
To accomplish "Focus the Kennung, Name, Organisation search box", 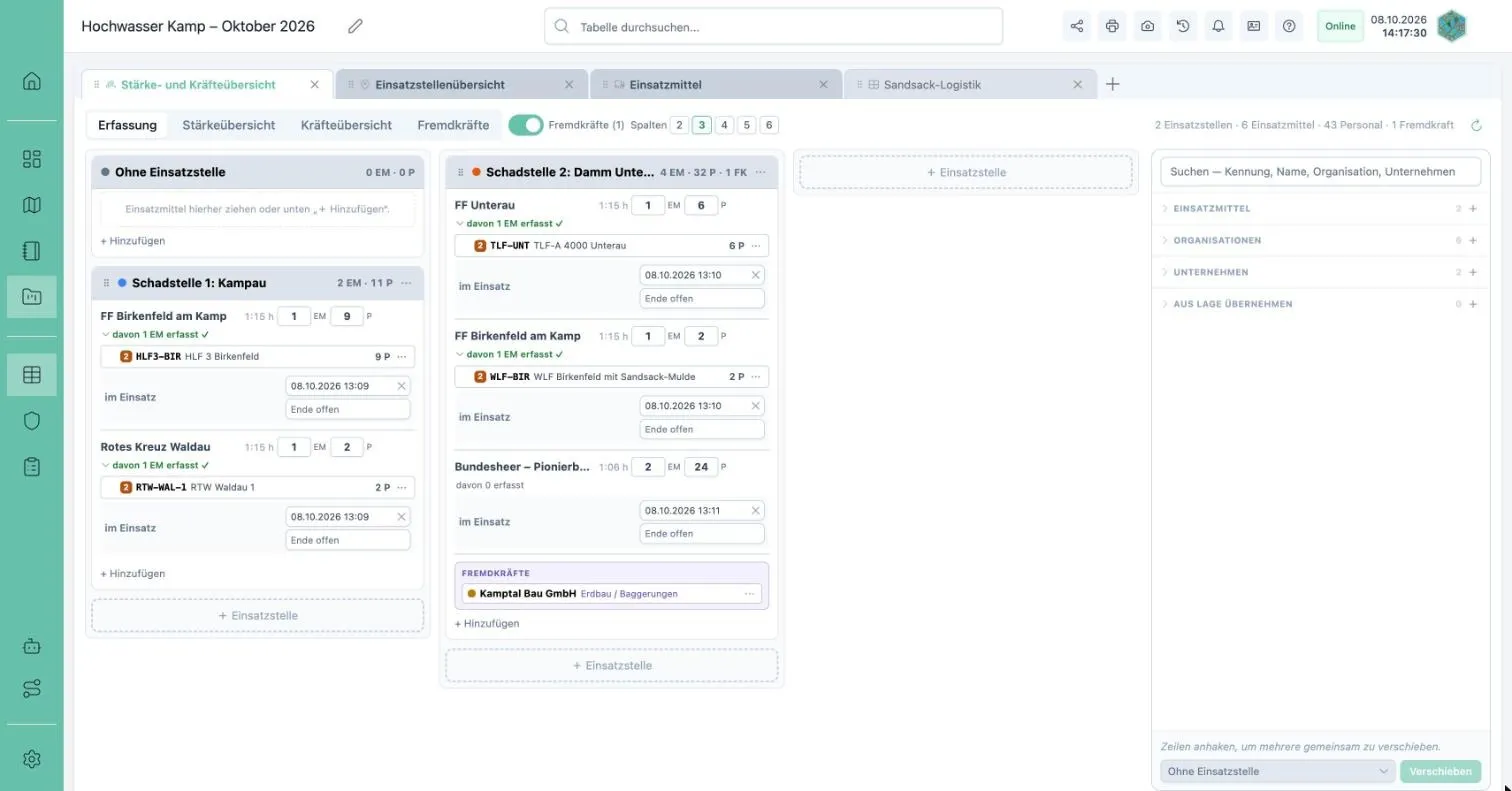I will [x=1320, y=172].
